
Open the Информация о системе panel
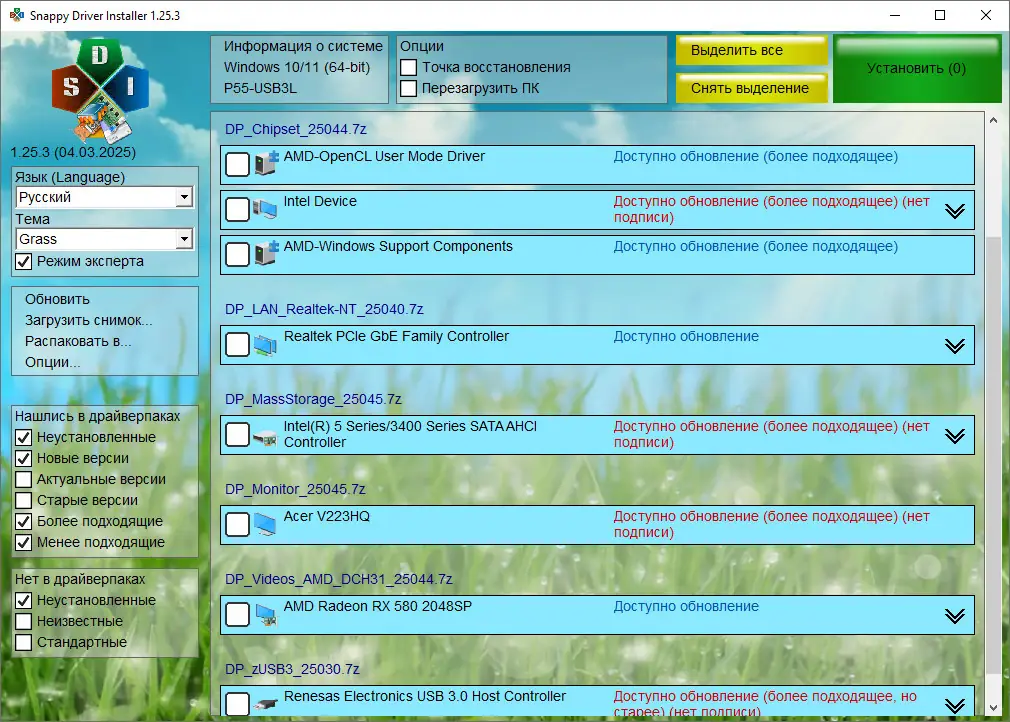[x=300, y=68]
